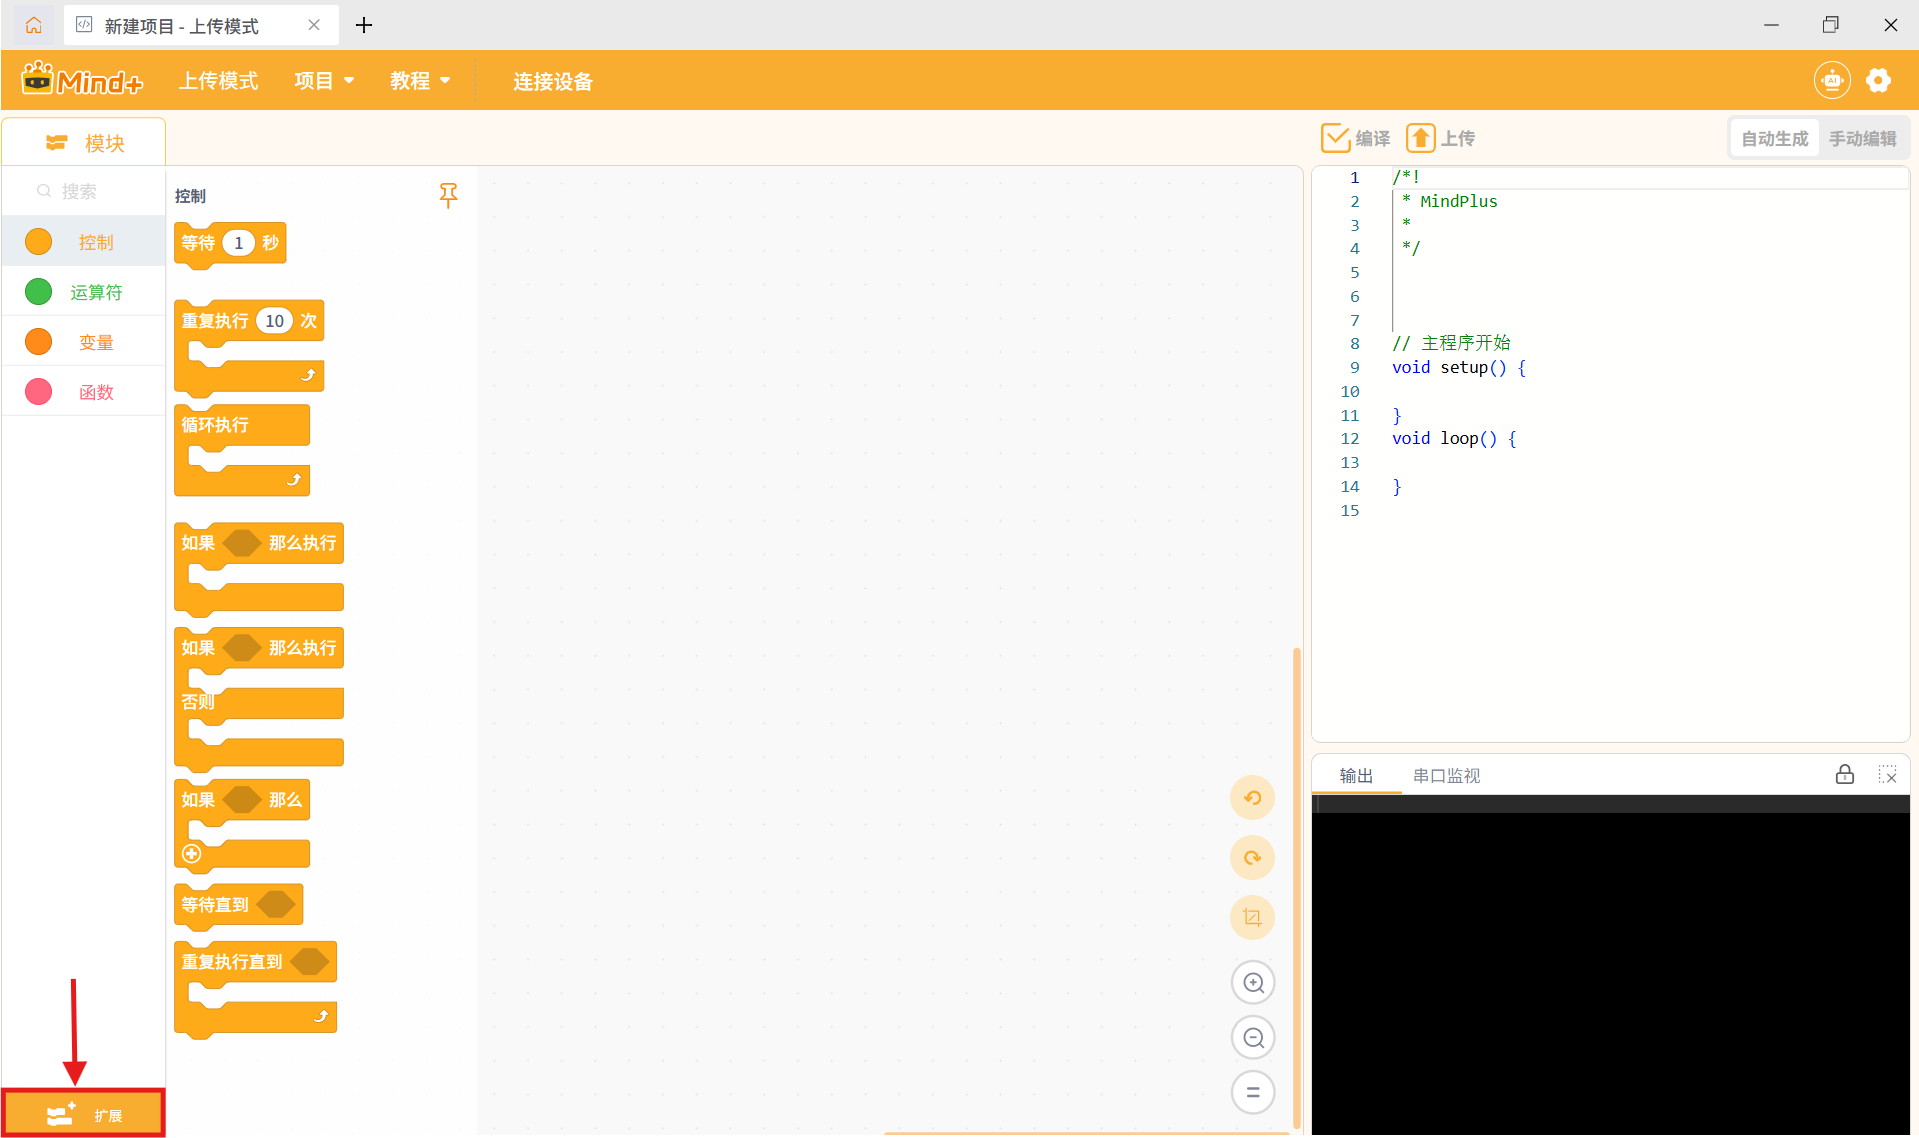Add a branch with the plus on the 如果 block
The image size is (1919, 1138).
coord(192,854)
